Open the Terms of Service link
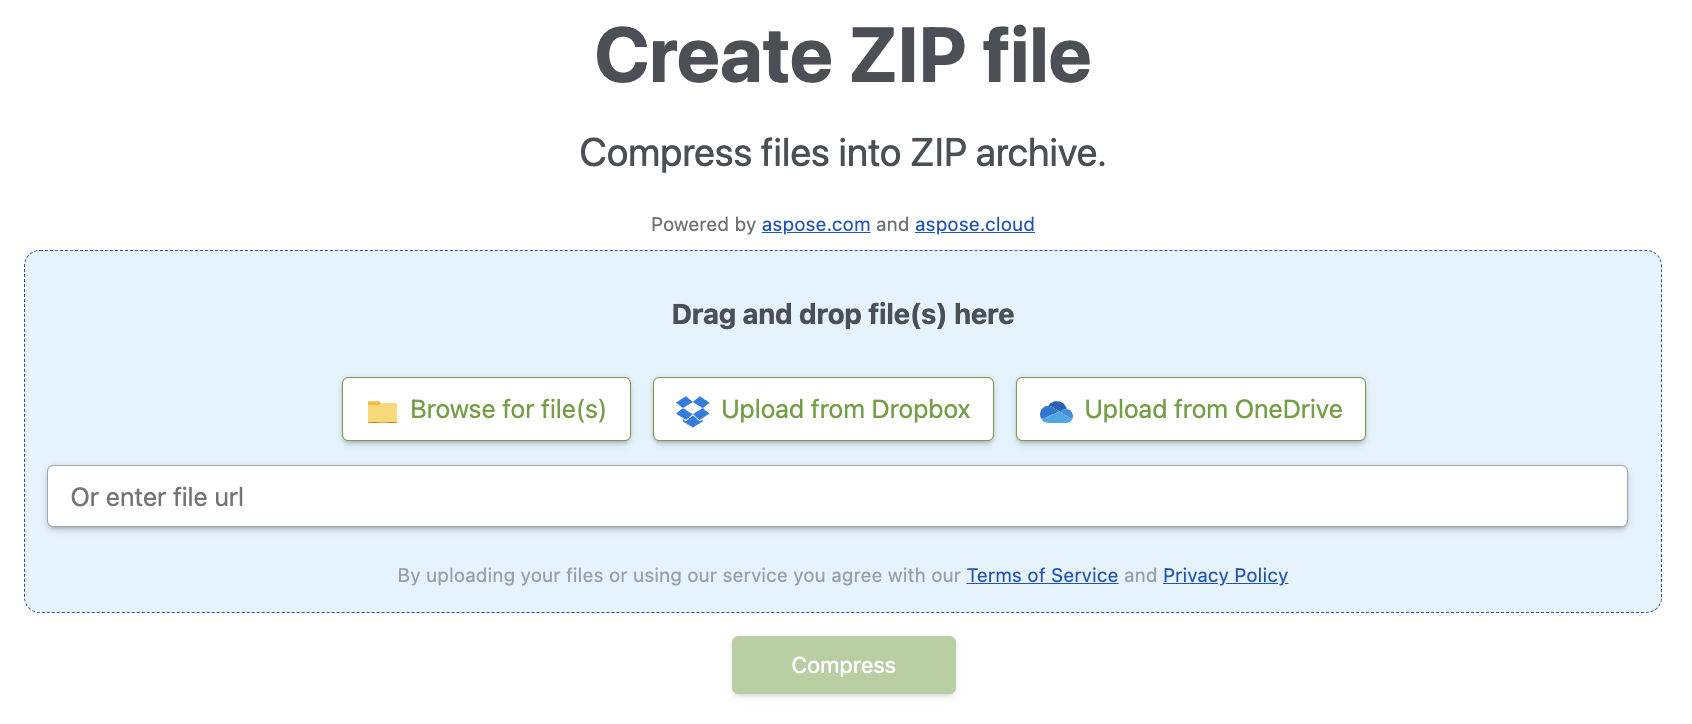The height and width of the screenshot is (724, 1692). [1041, 575]
